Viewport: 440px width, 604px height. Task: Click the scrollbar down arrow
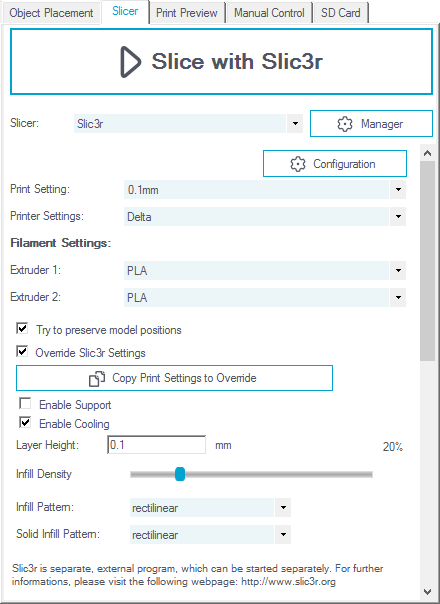427,592
